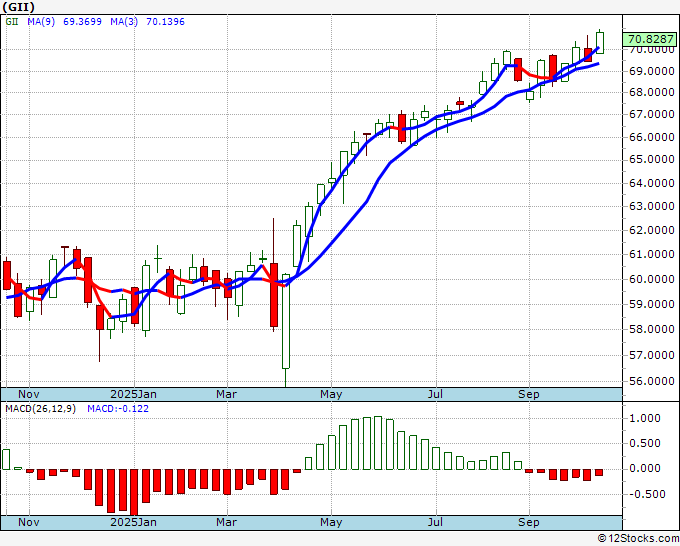
Task: Click the 67.0000 price axis label
Action: click(652, 114)
